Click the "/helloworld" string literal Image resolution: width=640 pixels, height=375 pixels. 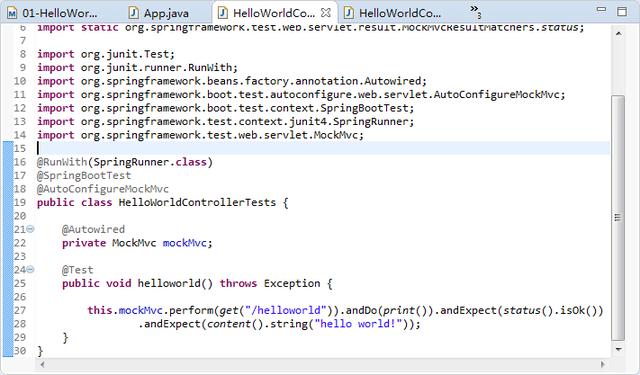286,310
